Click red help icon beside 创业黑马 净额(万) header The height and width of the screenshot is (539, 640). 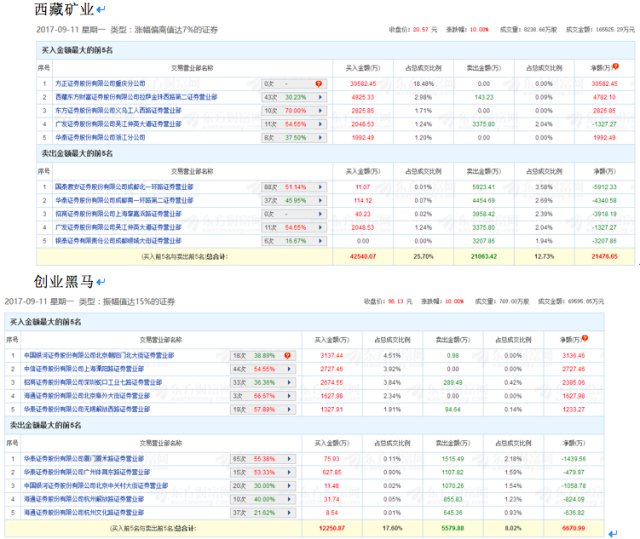coord(584,338)
